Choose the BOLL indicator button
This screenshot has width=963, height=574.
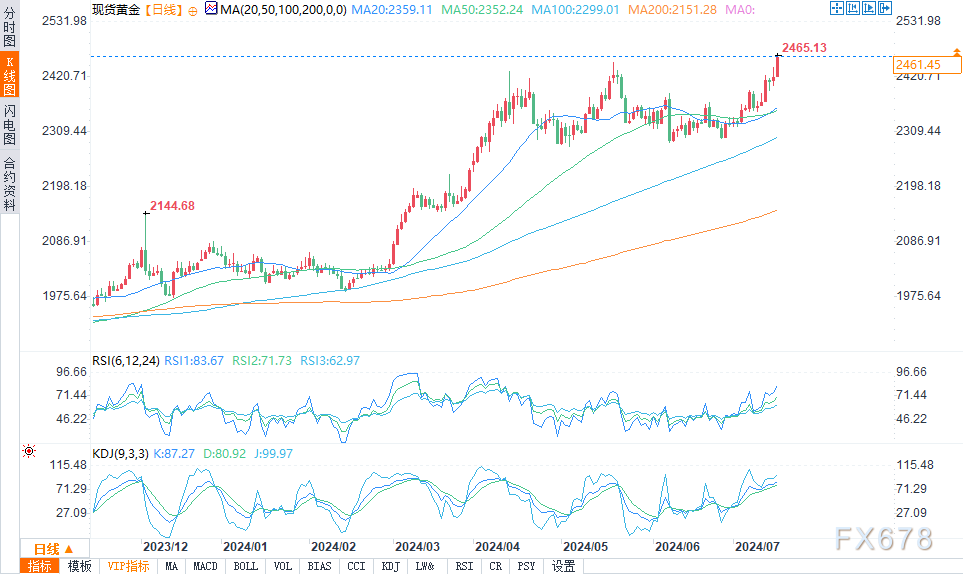245,566
